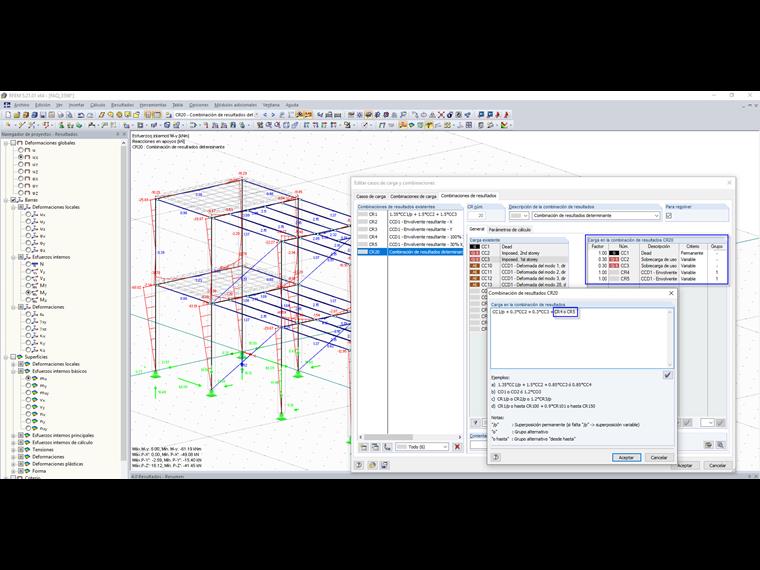760x570 pixels.
Task: Open description of combination dropdown
Action: 656,216
